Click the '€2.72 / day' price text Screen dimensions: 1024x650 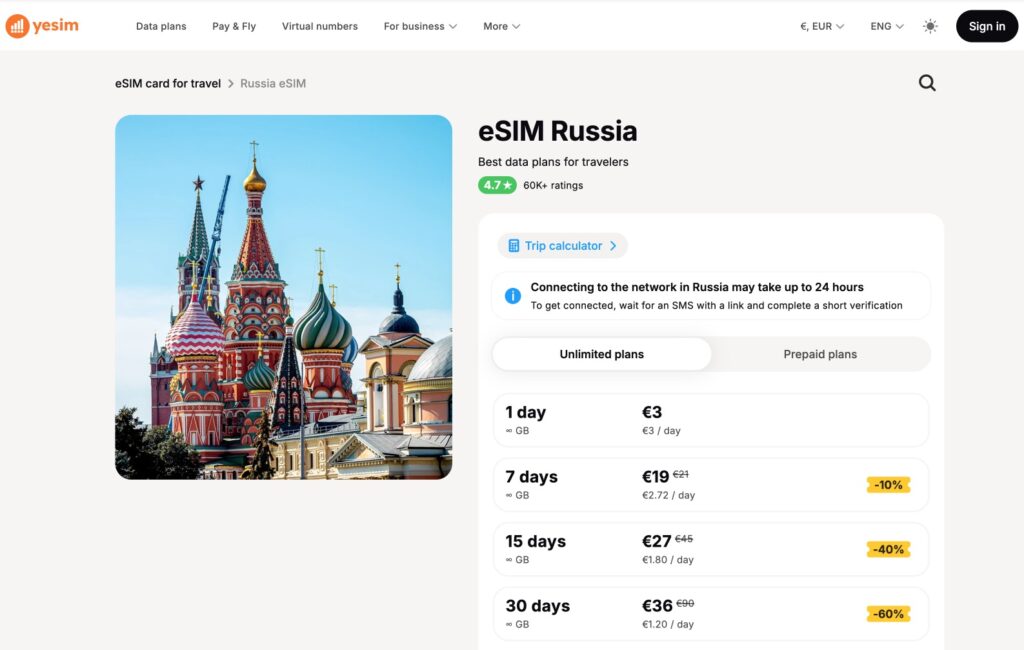click(x=668, y=495)
